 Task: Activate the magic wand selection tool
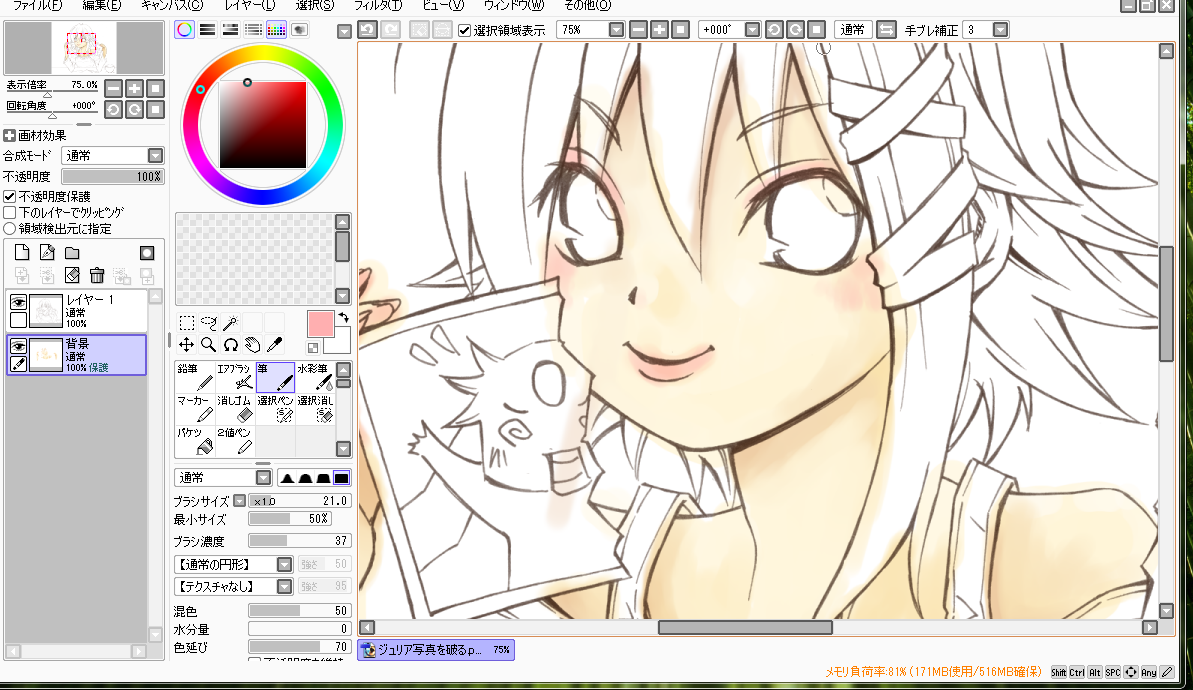click(229, 322)
